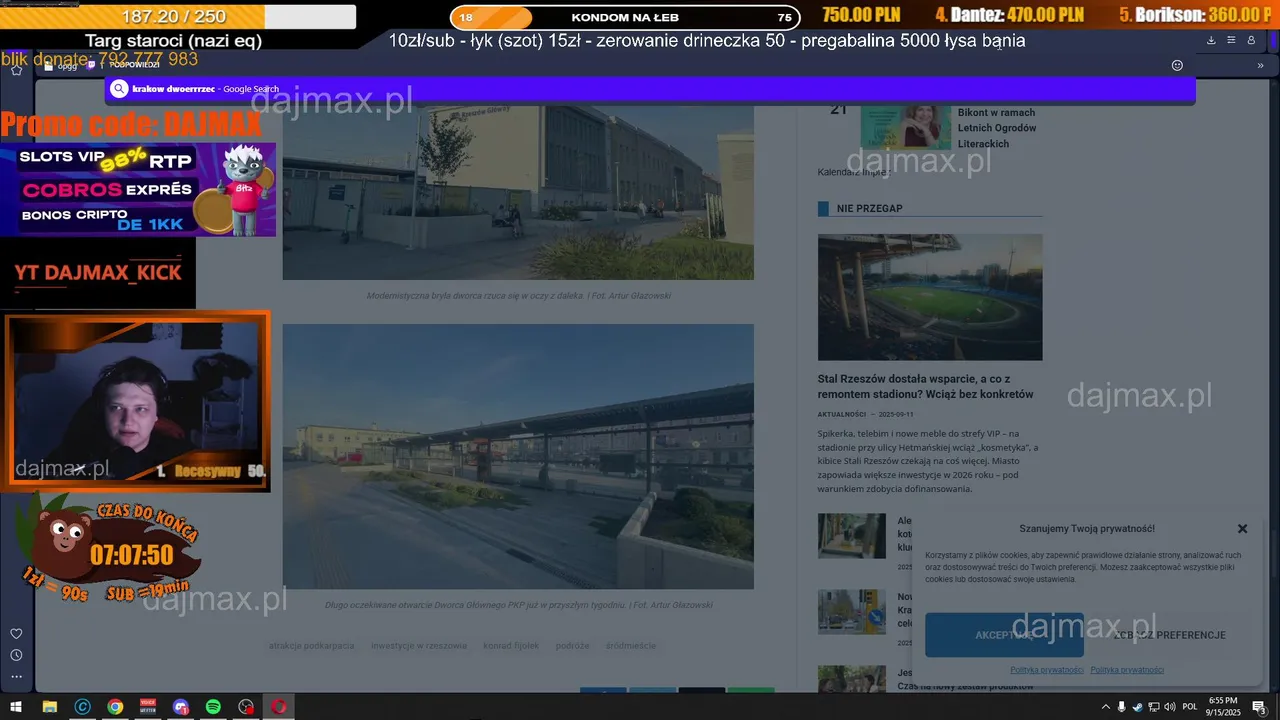Screen dimensions: 1280x720
Task: Open the Opera sidebar heart icon
Action: click(x=16, y=633)
